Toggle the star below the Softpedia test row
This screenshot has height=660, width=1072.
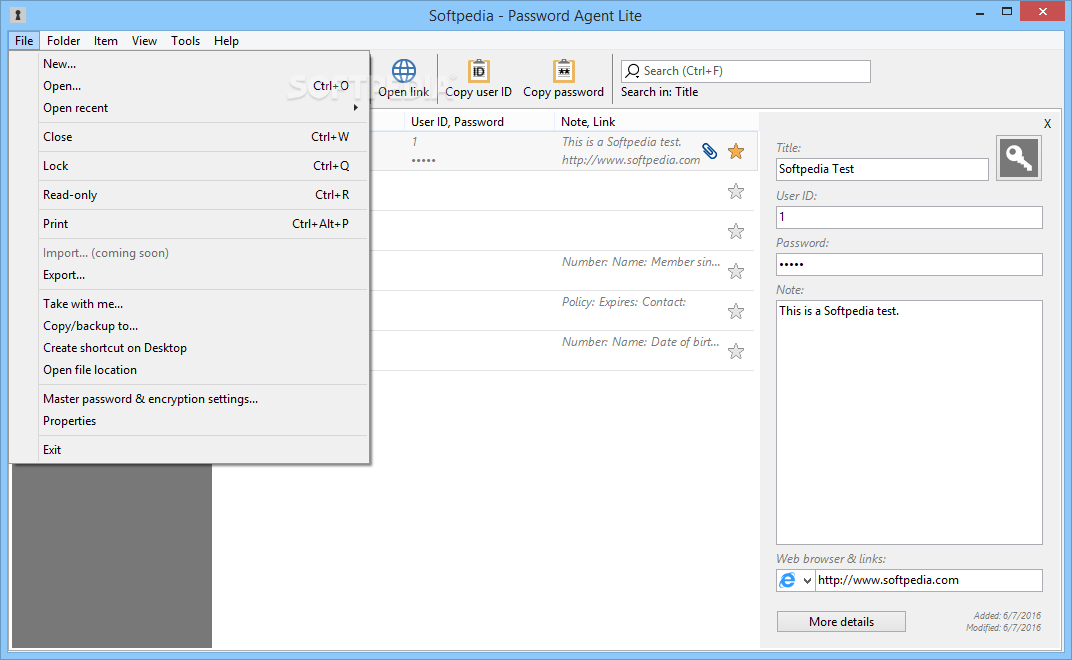pyautogui.click(x=736, y=191)
